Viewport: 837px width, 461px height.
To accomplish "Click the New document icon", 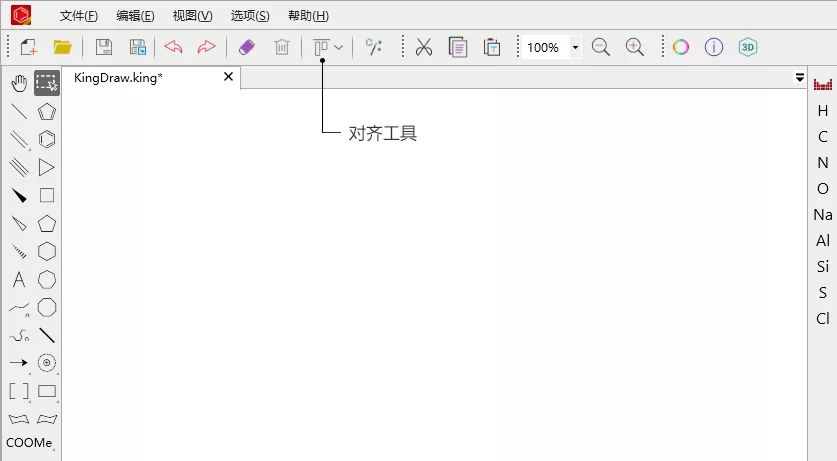I will (28, 47).
